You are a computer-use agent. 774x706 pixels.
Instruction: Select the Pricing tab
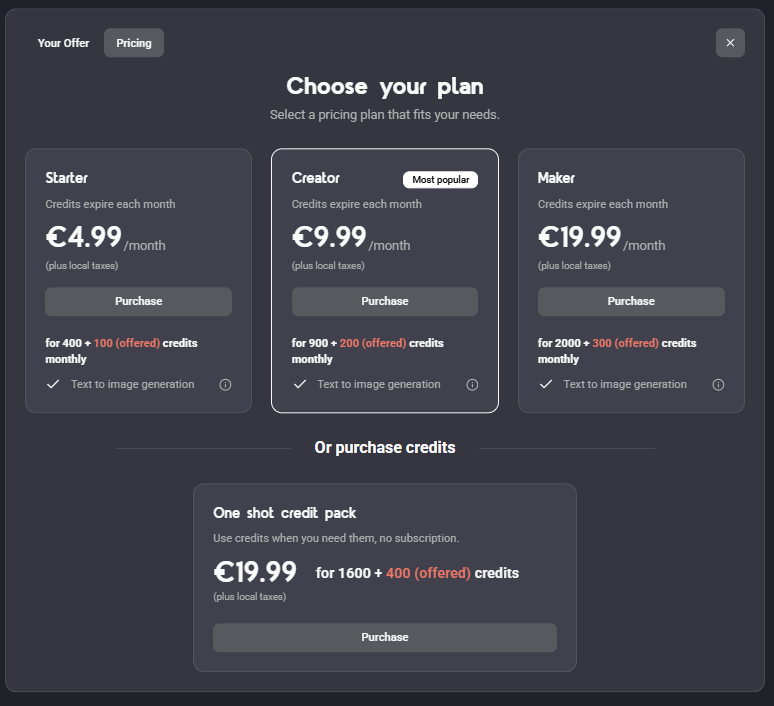(x=134, y=43)
